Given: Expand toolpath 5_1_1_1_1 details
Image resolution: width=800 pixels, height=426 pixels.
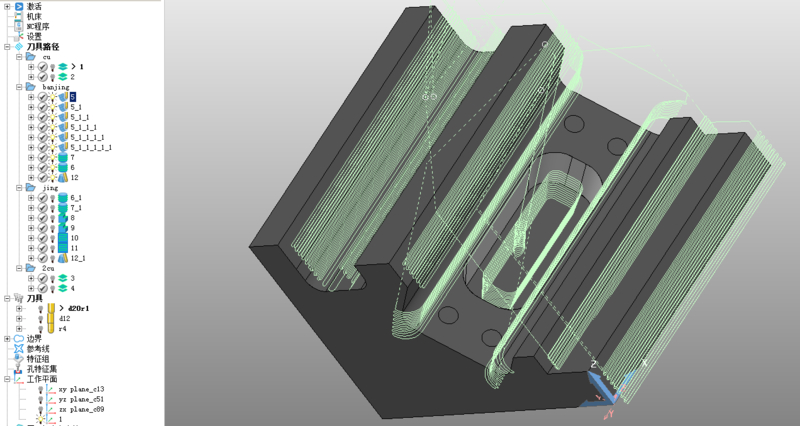Looking at the screenshot, I should (x=31, y=137).
